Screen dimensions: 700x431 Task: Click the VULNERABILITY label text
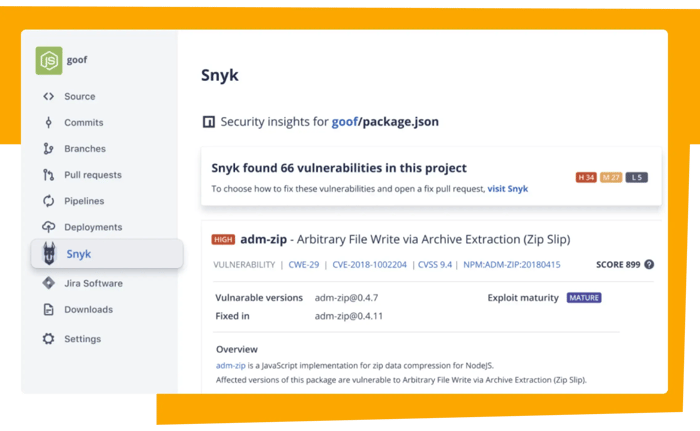tap(244, 264)
